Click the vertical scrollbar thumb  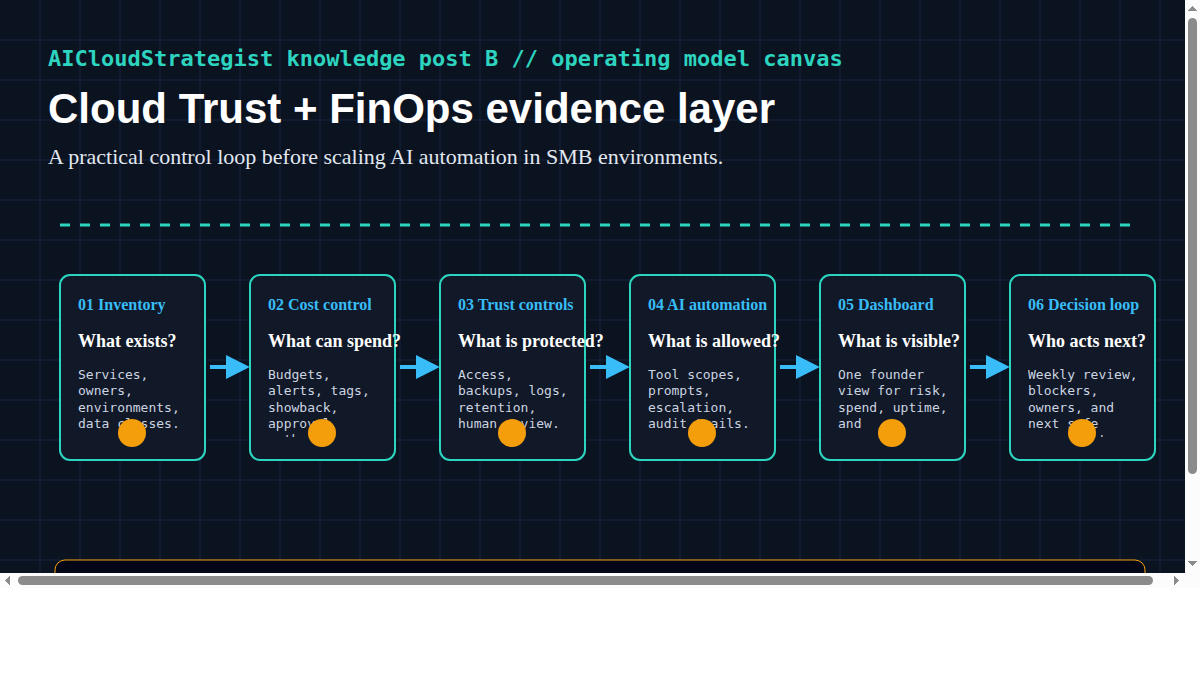[x=1192, y=245]
